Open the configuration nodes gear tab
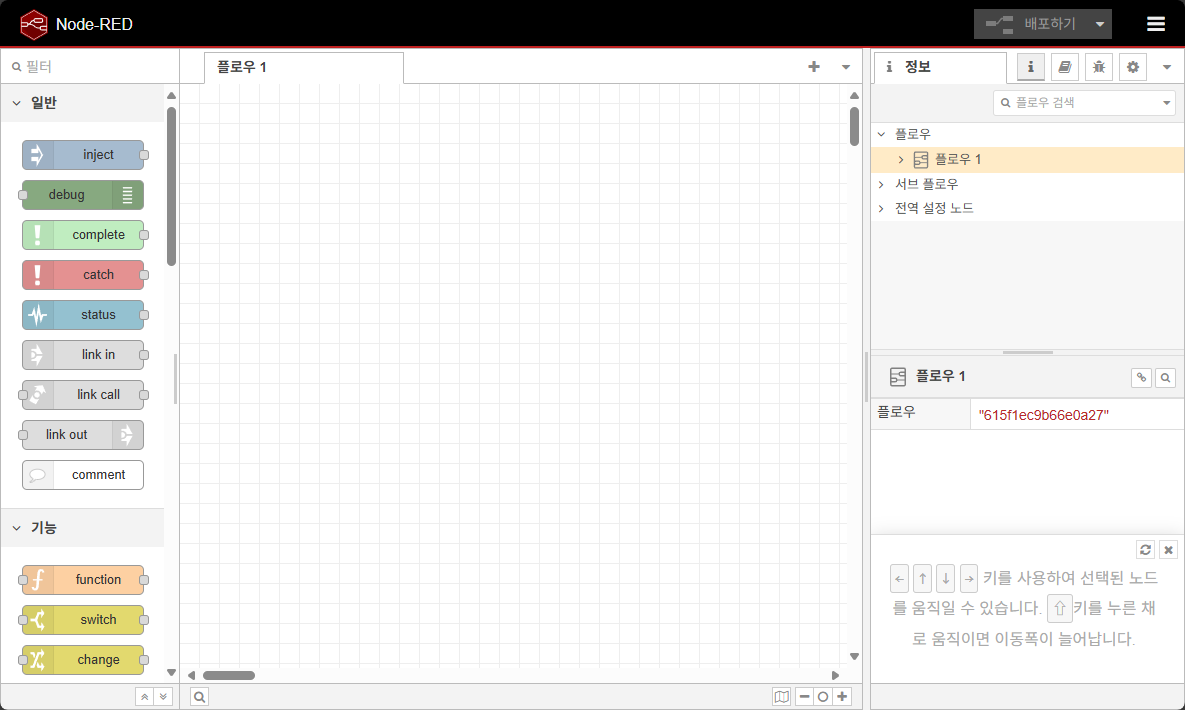The height and width of the screenshot is (710, 1185). click(x=1133, y=67)
